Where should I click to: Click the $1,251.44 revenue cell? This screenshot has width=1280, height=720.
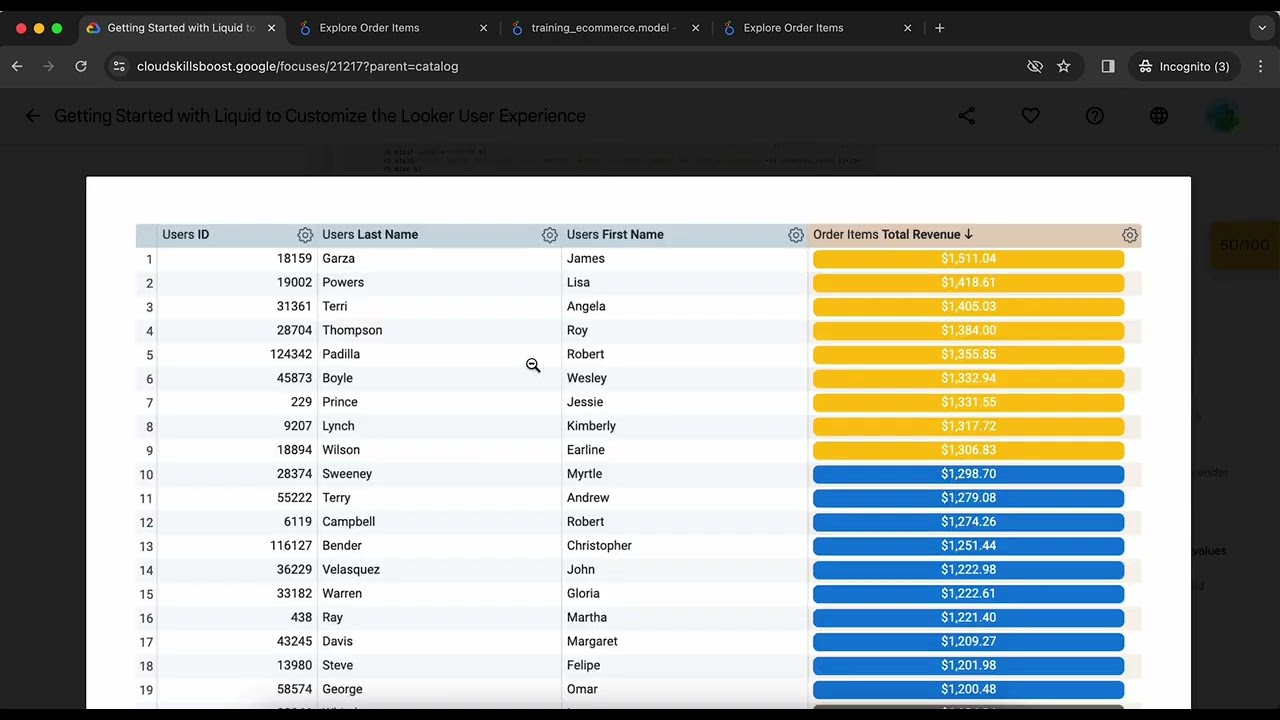(x=968, y=546)
